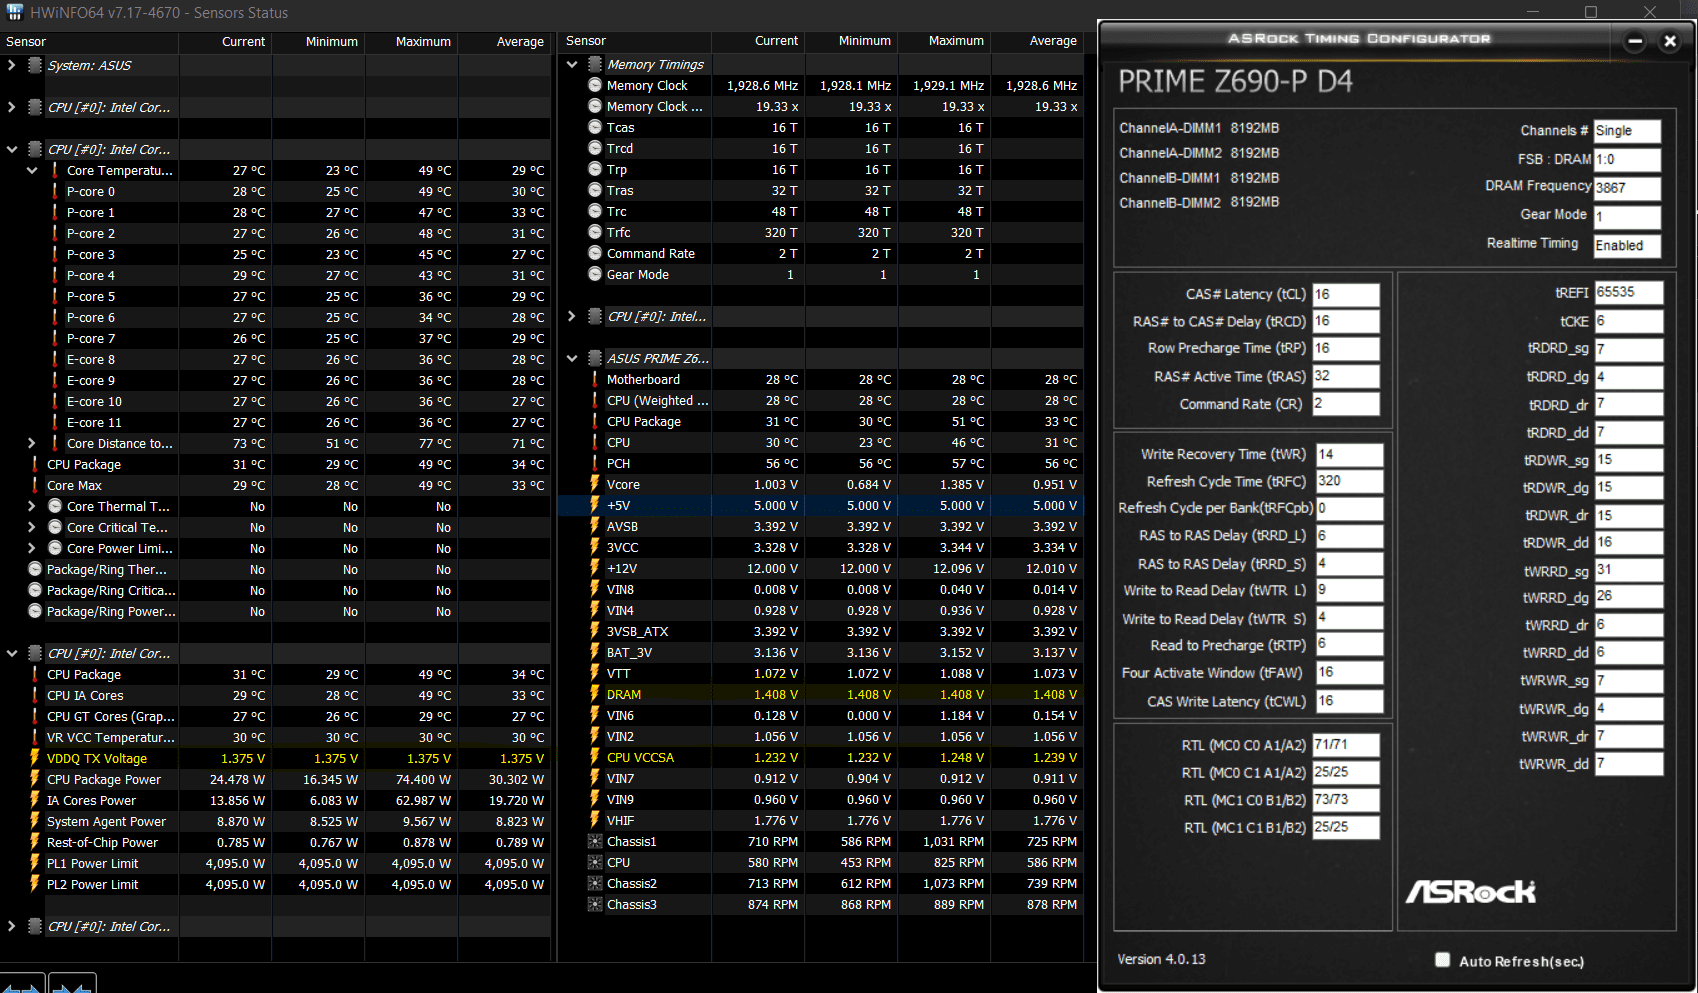Select the Command Rate row icon
The image size is (1698, 993).
pos(595,253)
